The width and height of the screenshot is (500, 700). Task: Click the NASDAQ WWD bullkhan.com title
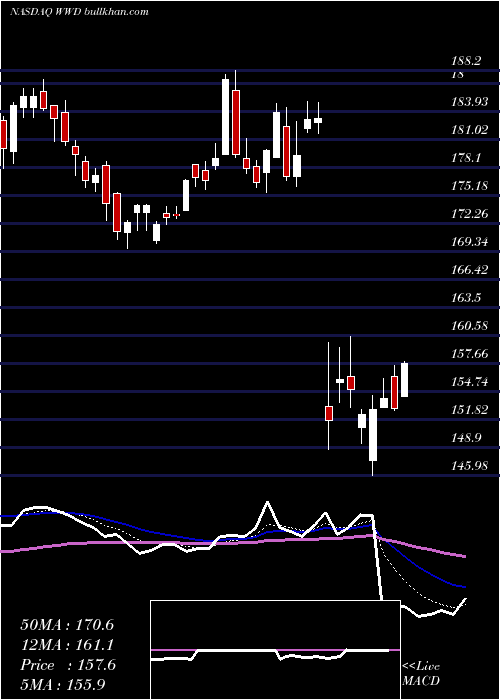79,12
